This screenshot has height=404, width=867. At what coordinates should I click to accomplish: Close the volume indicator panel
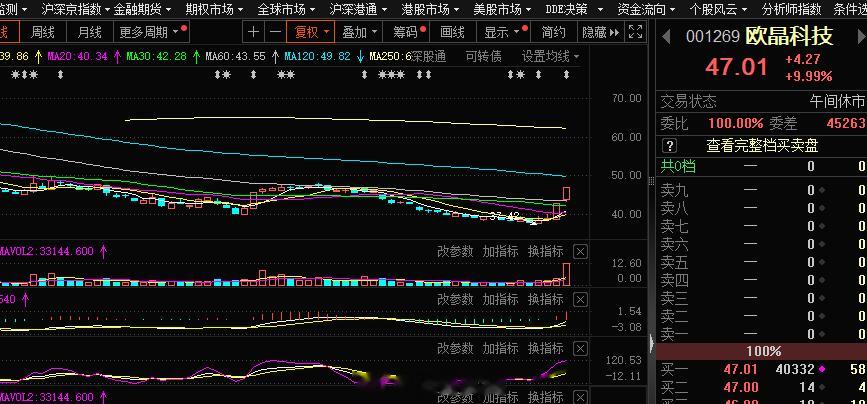(x=580, y=252)
